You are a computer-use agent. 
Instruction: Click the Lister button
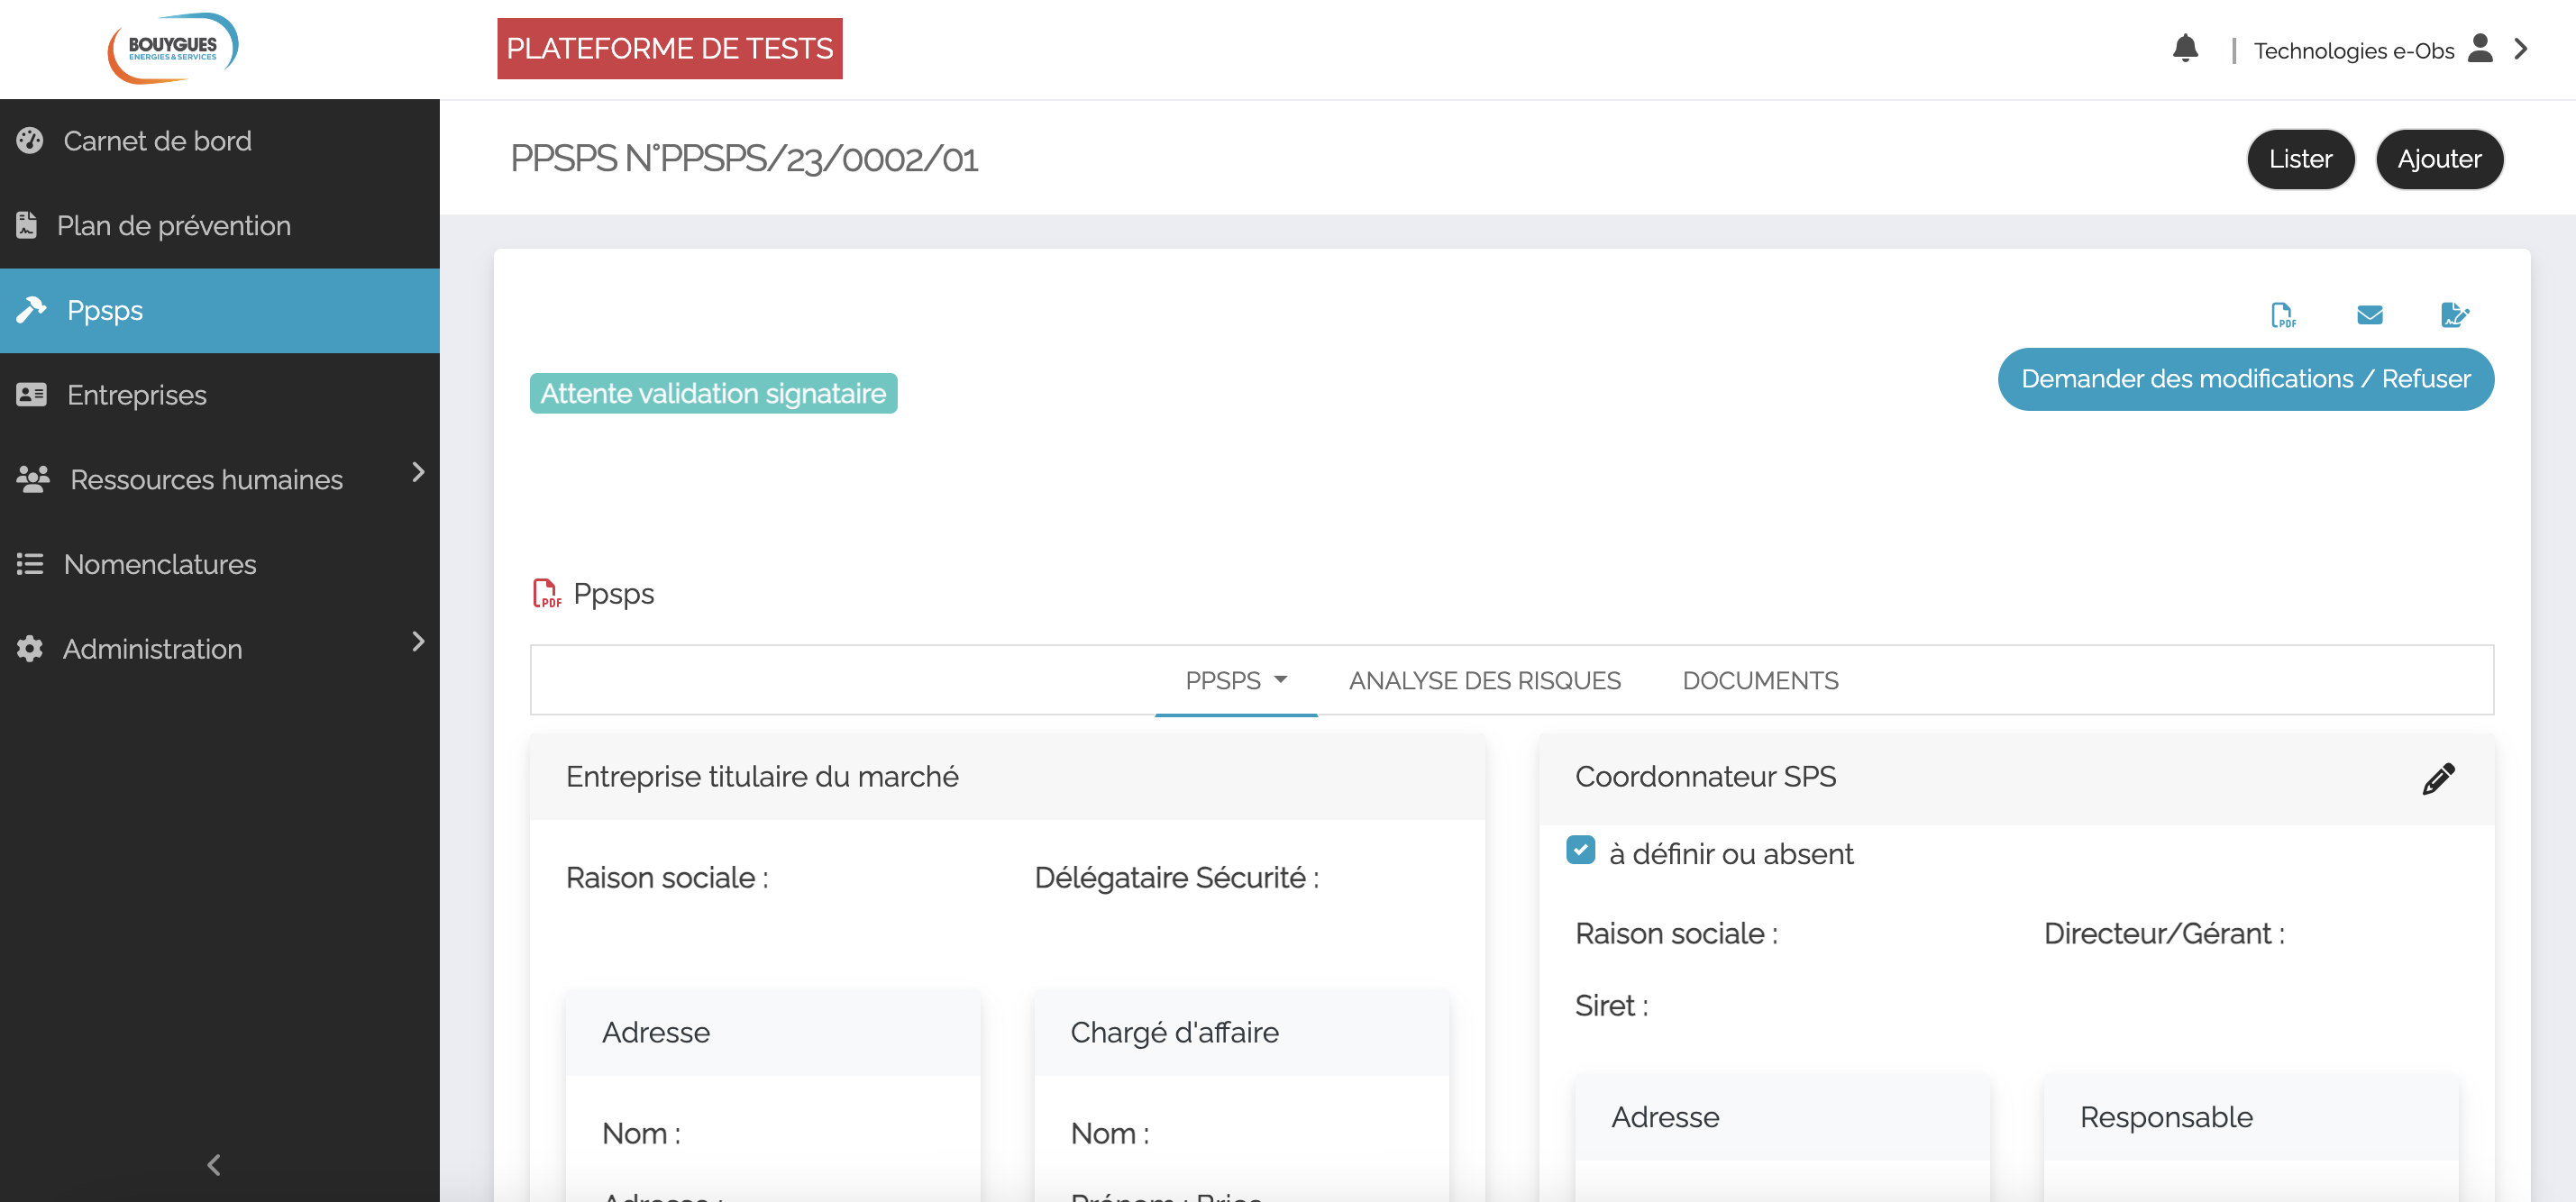coord(2300,159)
